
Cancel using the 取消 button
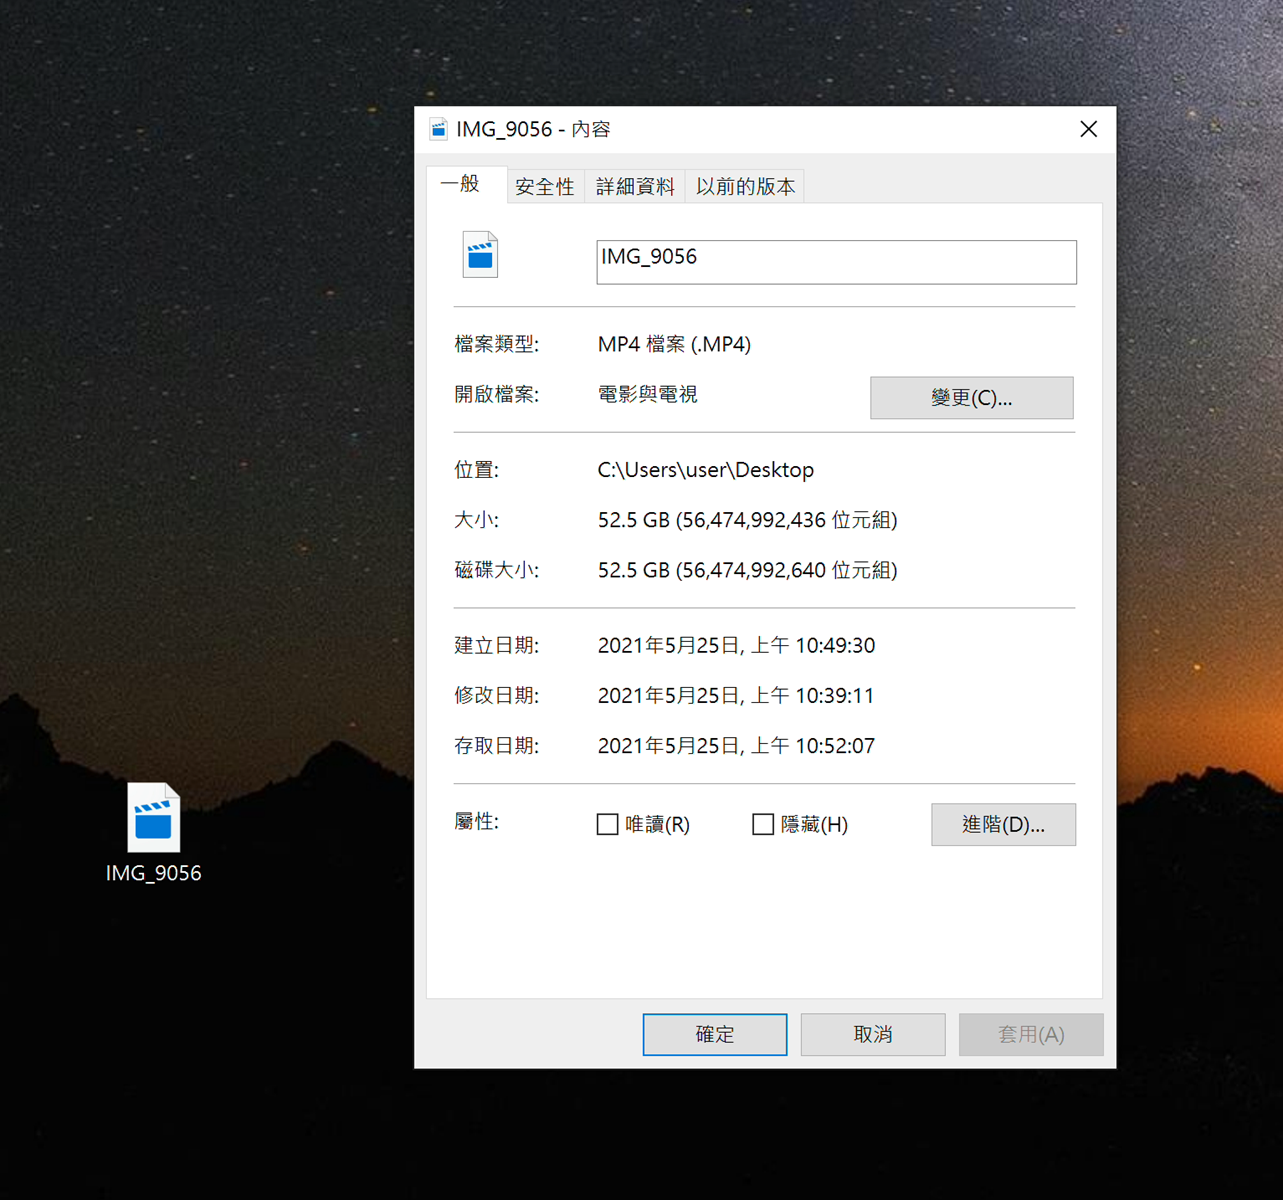point(872,1034)
